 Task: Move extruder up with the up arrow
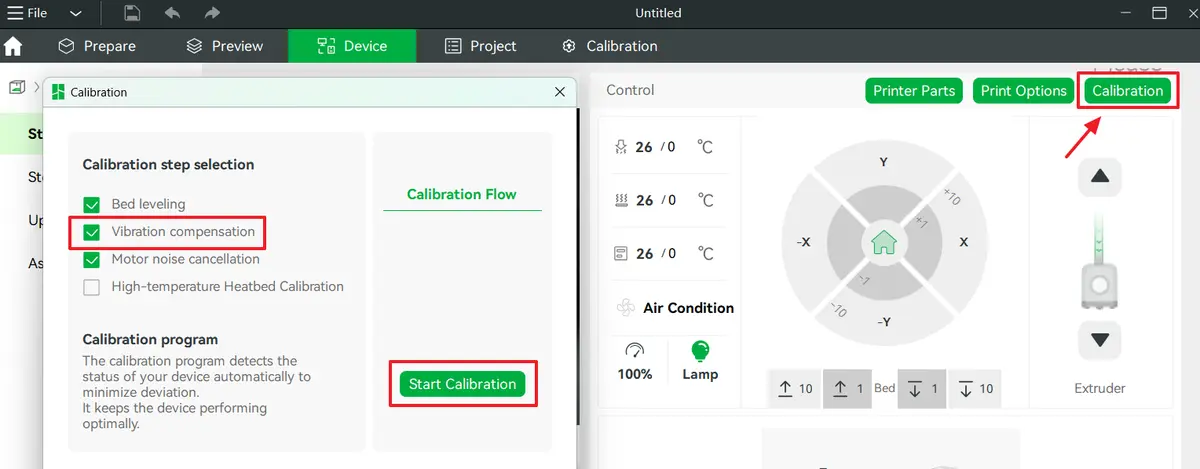pyautogui.click(x=1100, y=176)
